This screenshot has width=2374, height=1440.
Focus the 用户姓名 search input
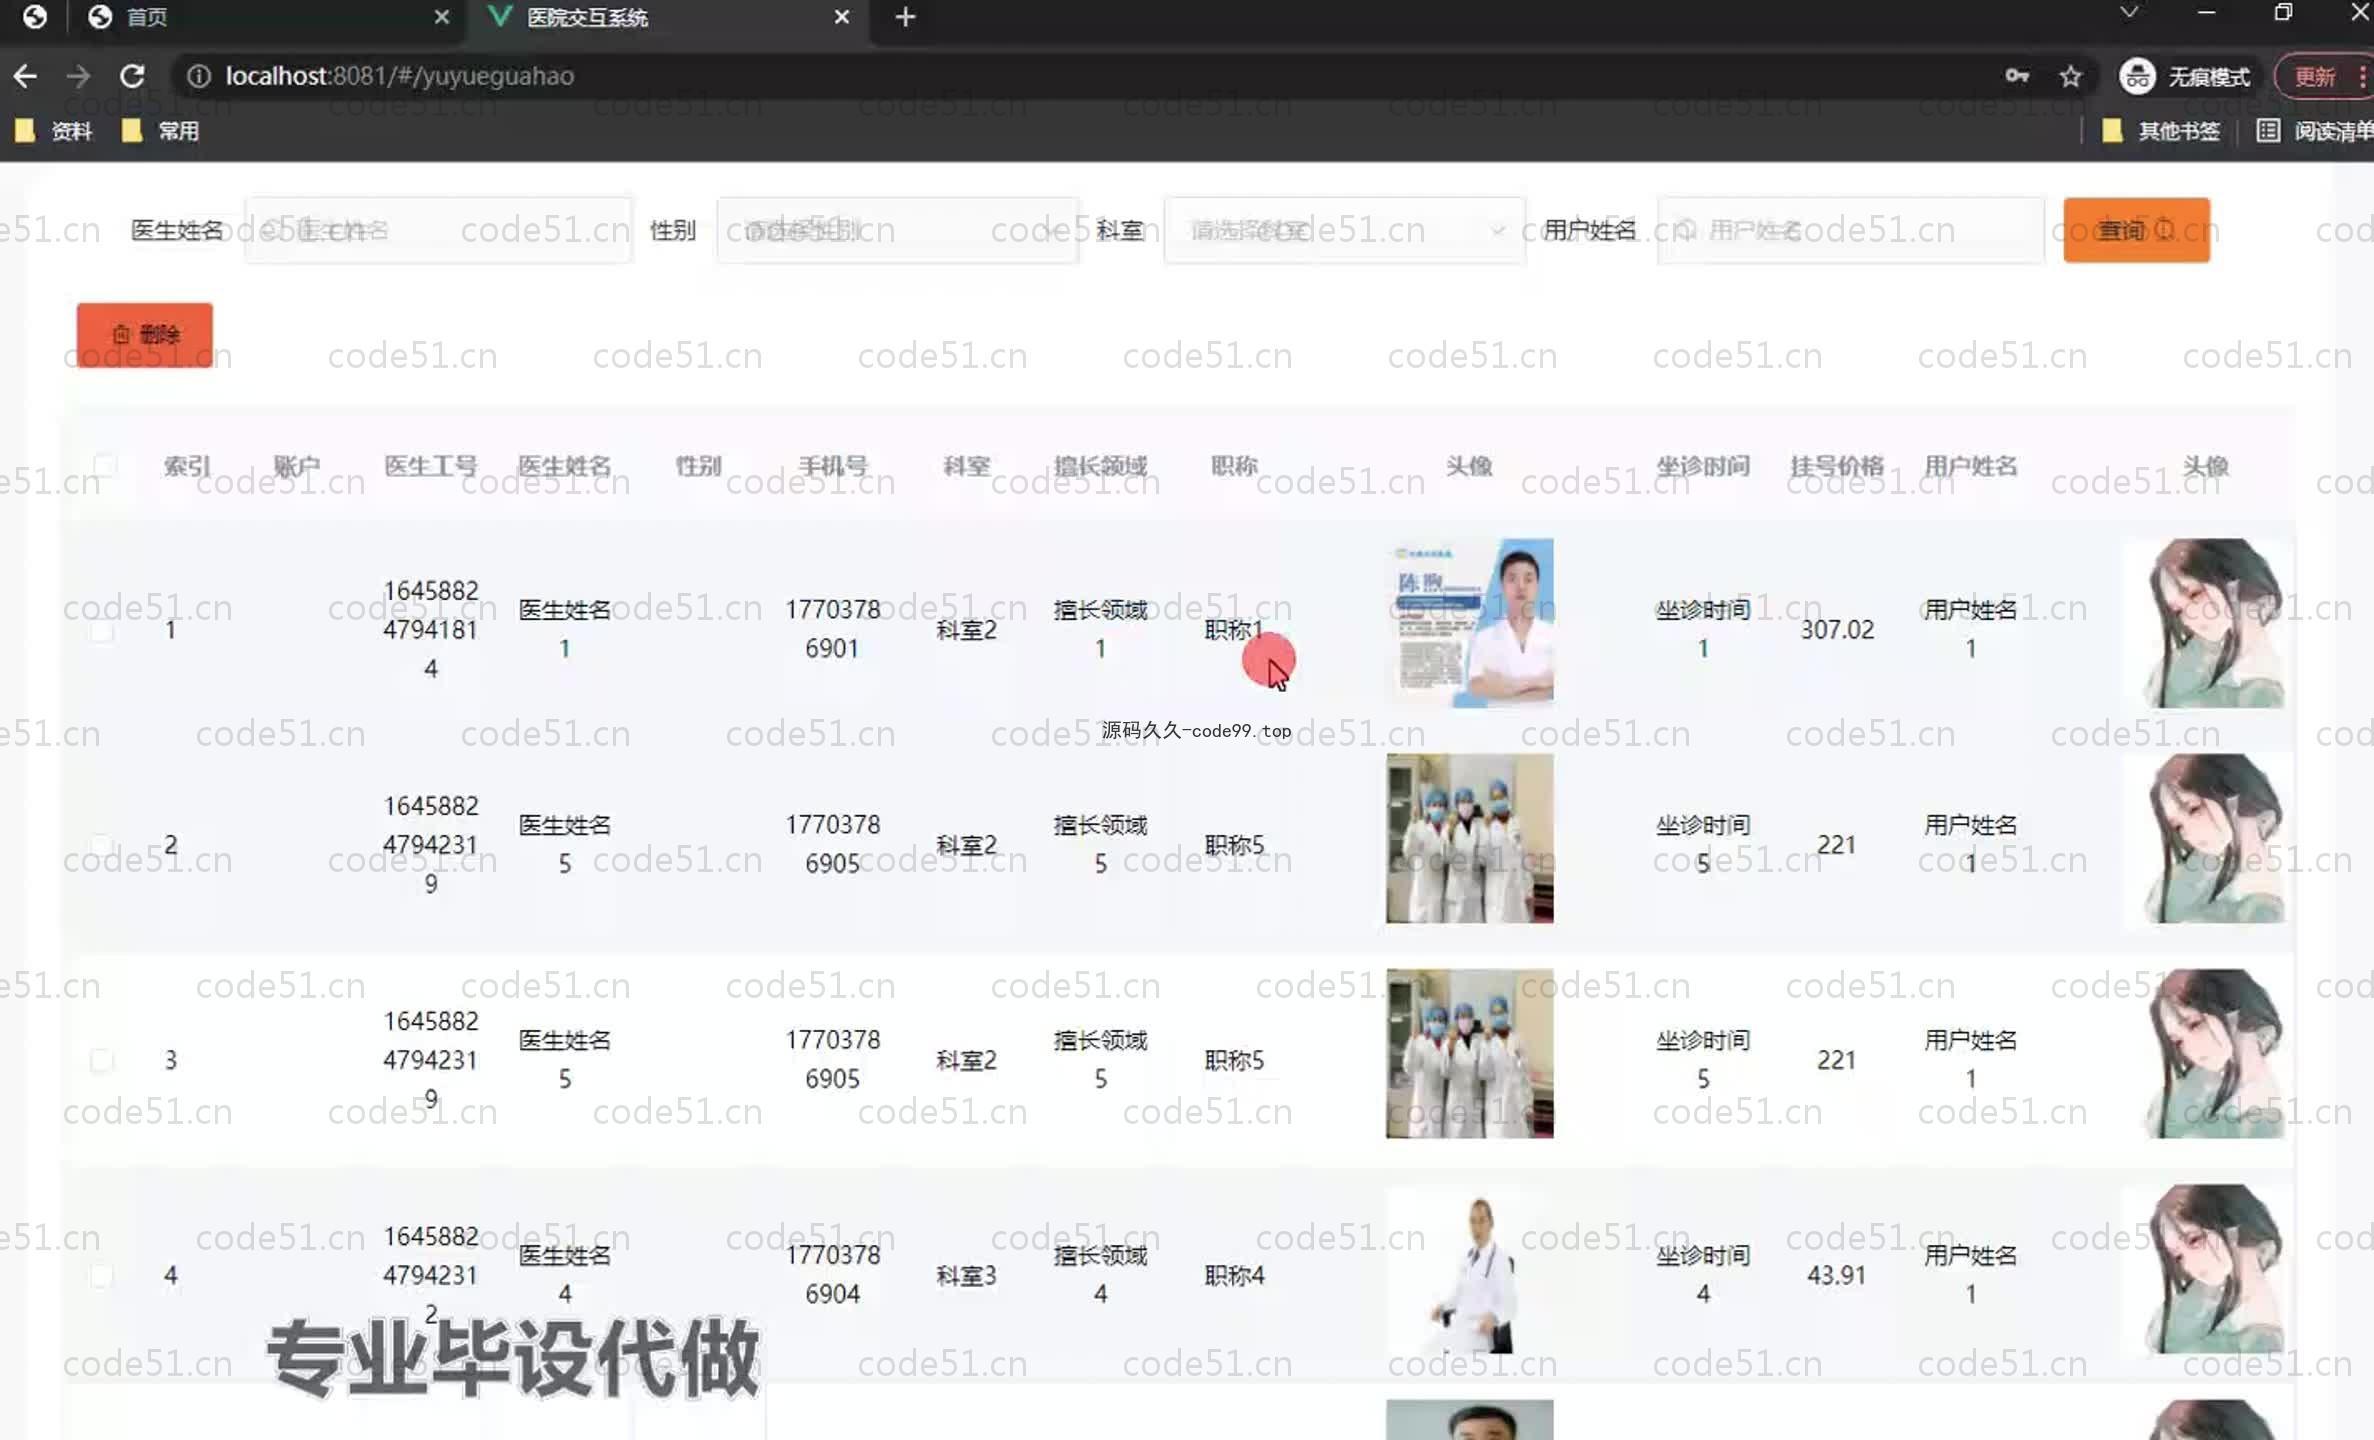point(1851,230)
